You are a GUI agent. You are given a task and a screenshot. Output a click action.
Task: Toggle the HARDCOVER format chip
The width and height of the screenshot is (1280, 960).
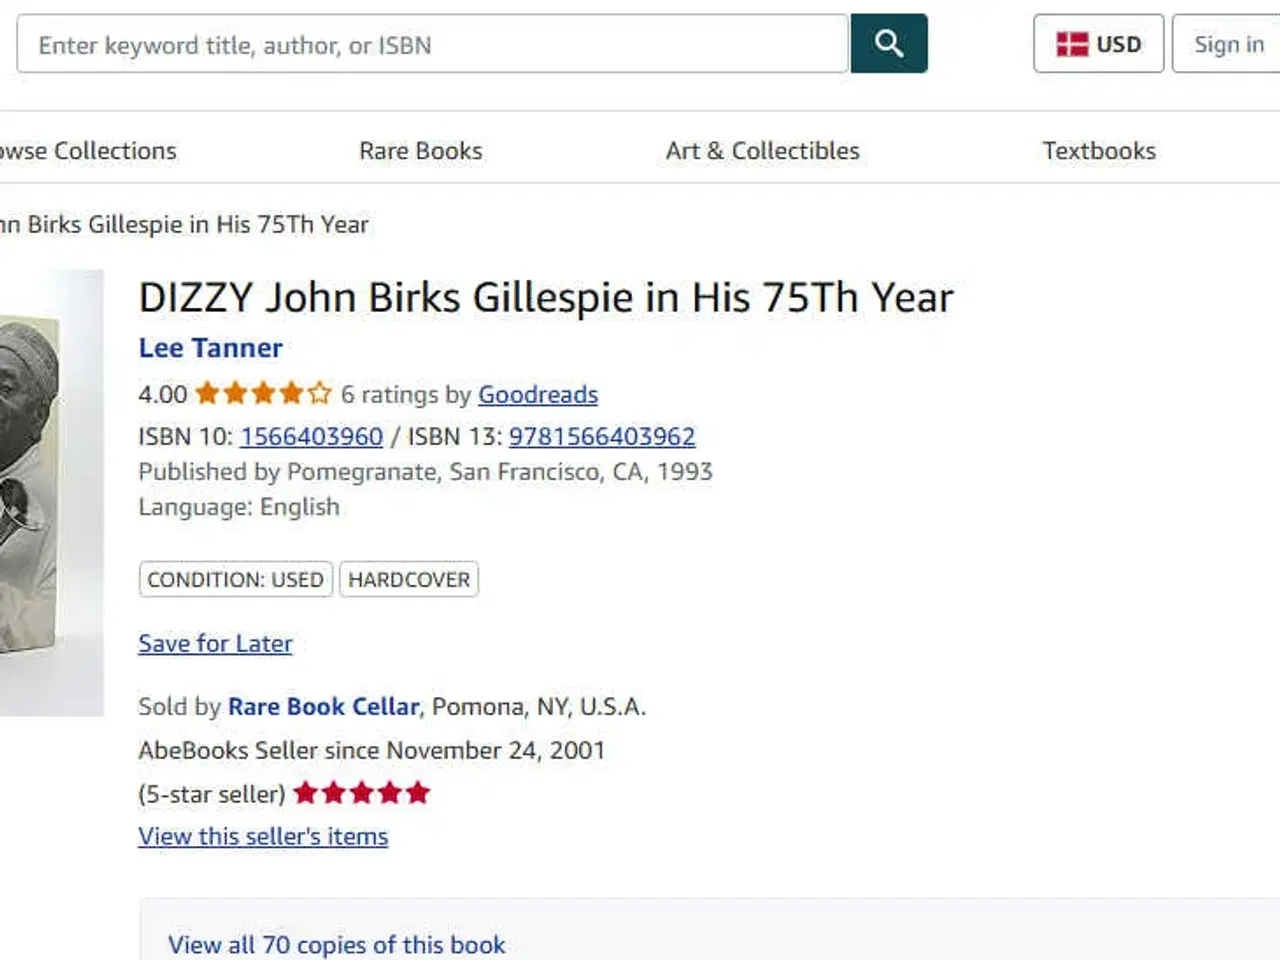click(x=408, y=579)
